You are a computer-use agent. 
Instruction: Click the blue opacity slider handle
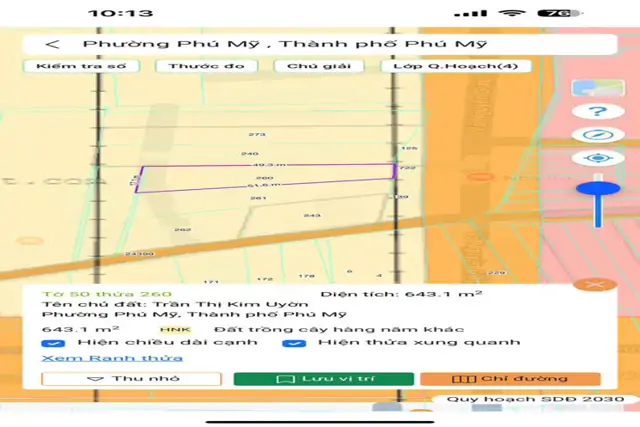[x=598, y=188]
